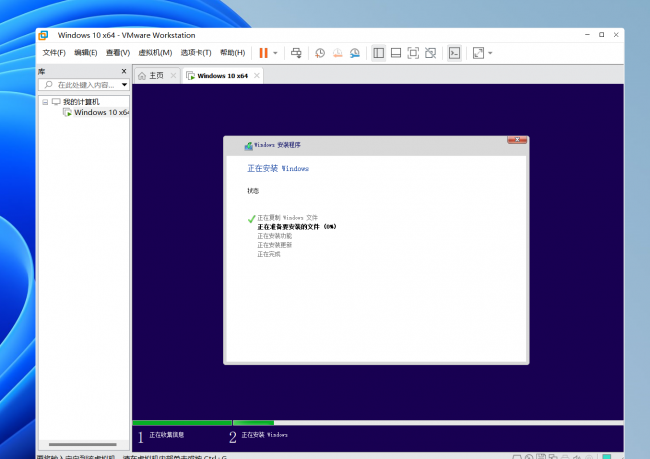
Task: Click the magnifier icon in library search
Action: (x=49, y=85)
